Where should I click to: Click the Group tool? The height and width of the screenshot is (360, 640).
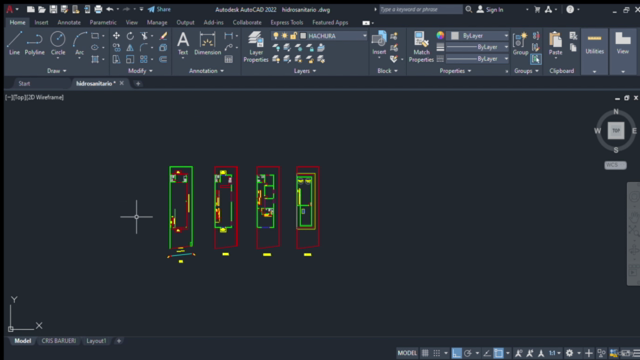click(520, 44)
